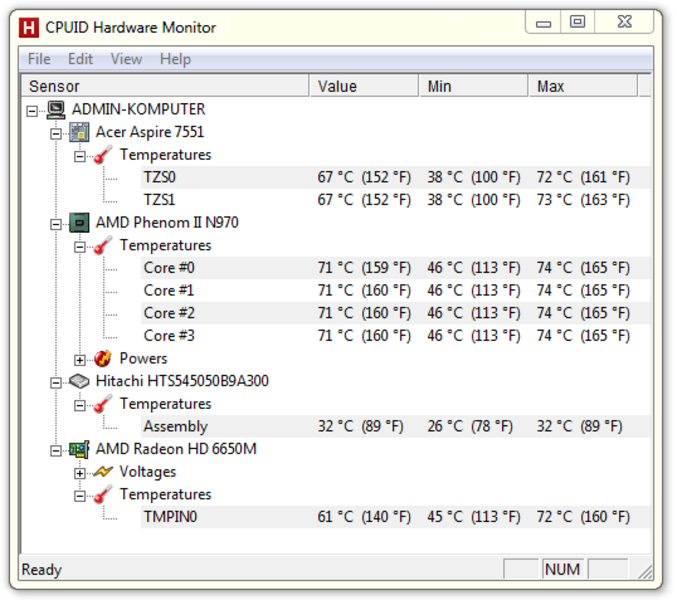Collapse the AMD Radeon HD 6650M node

click(56, 451)
